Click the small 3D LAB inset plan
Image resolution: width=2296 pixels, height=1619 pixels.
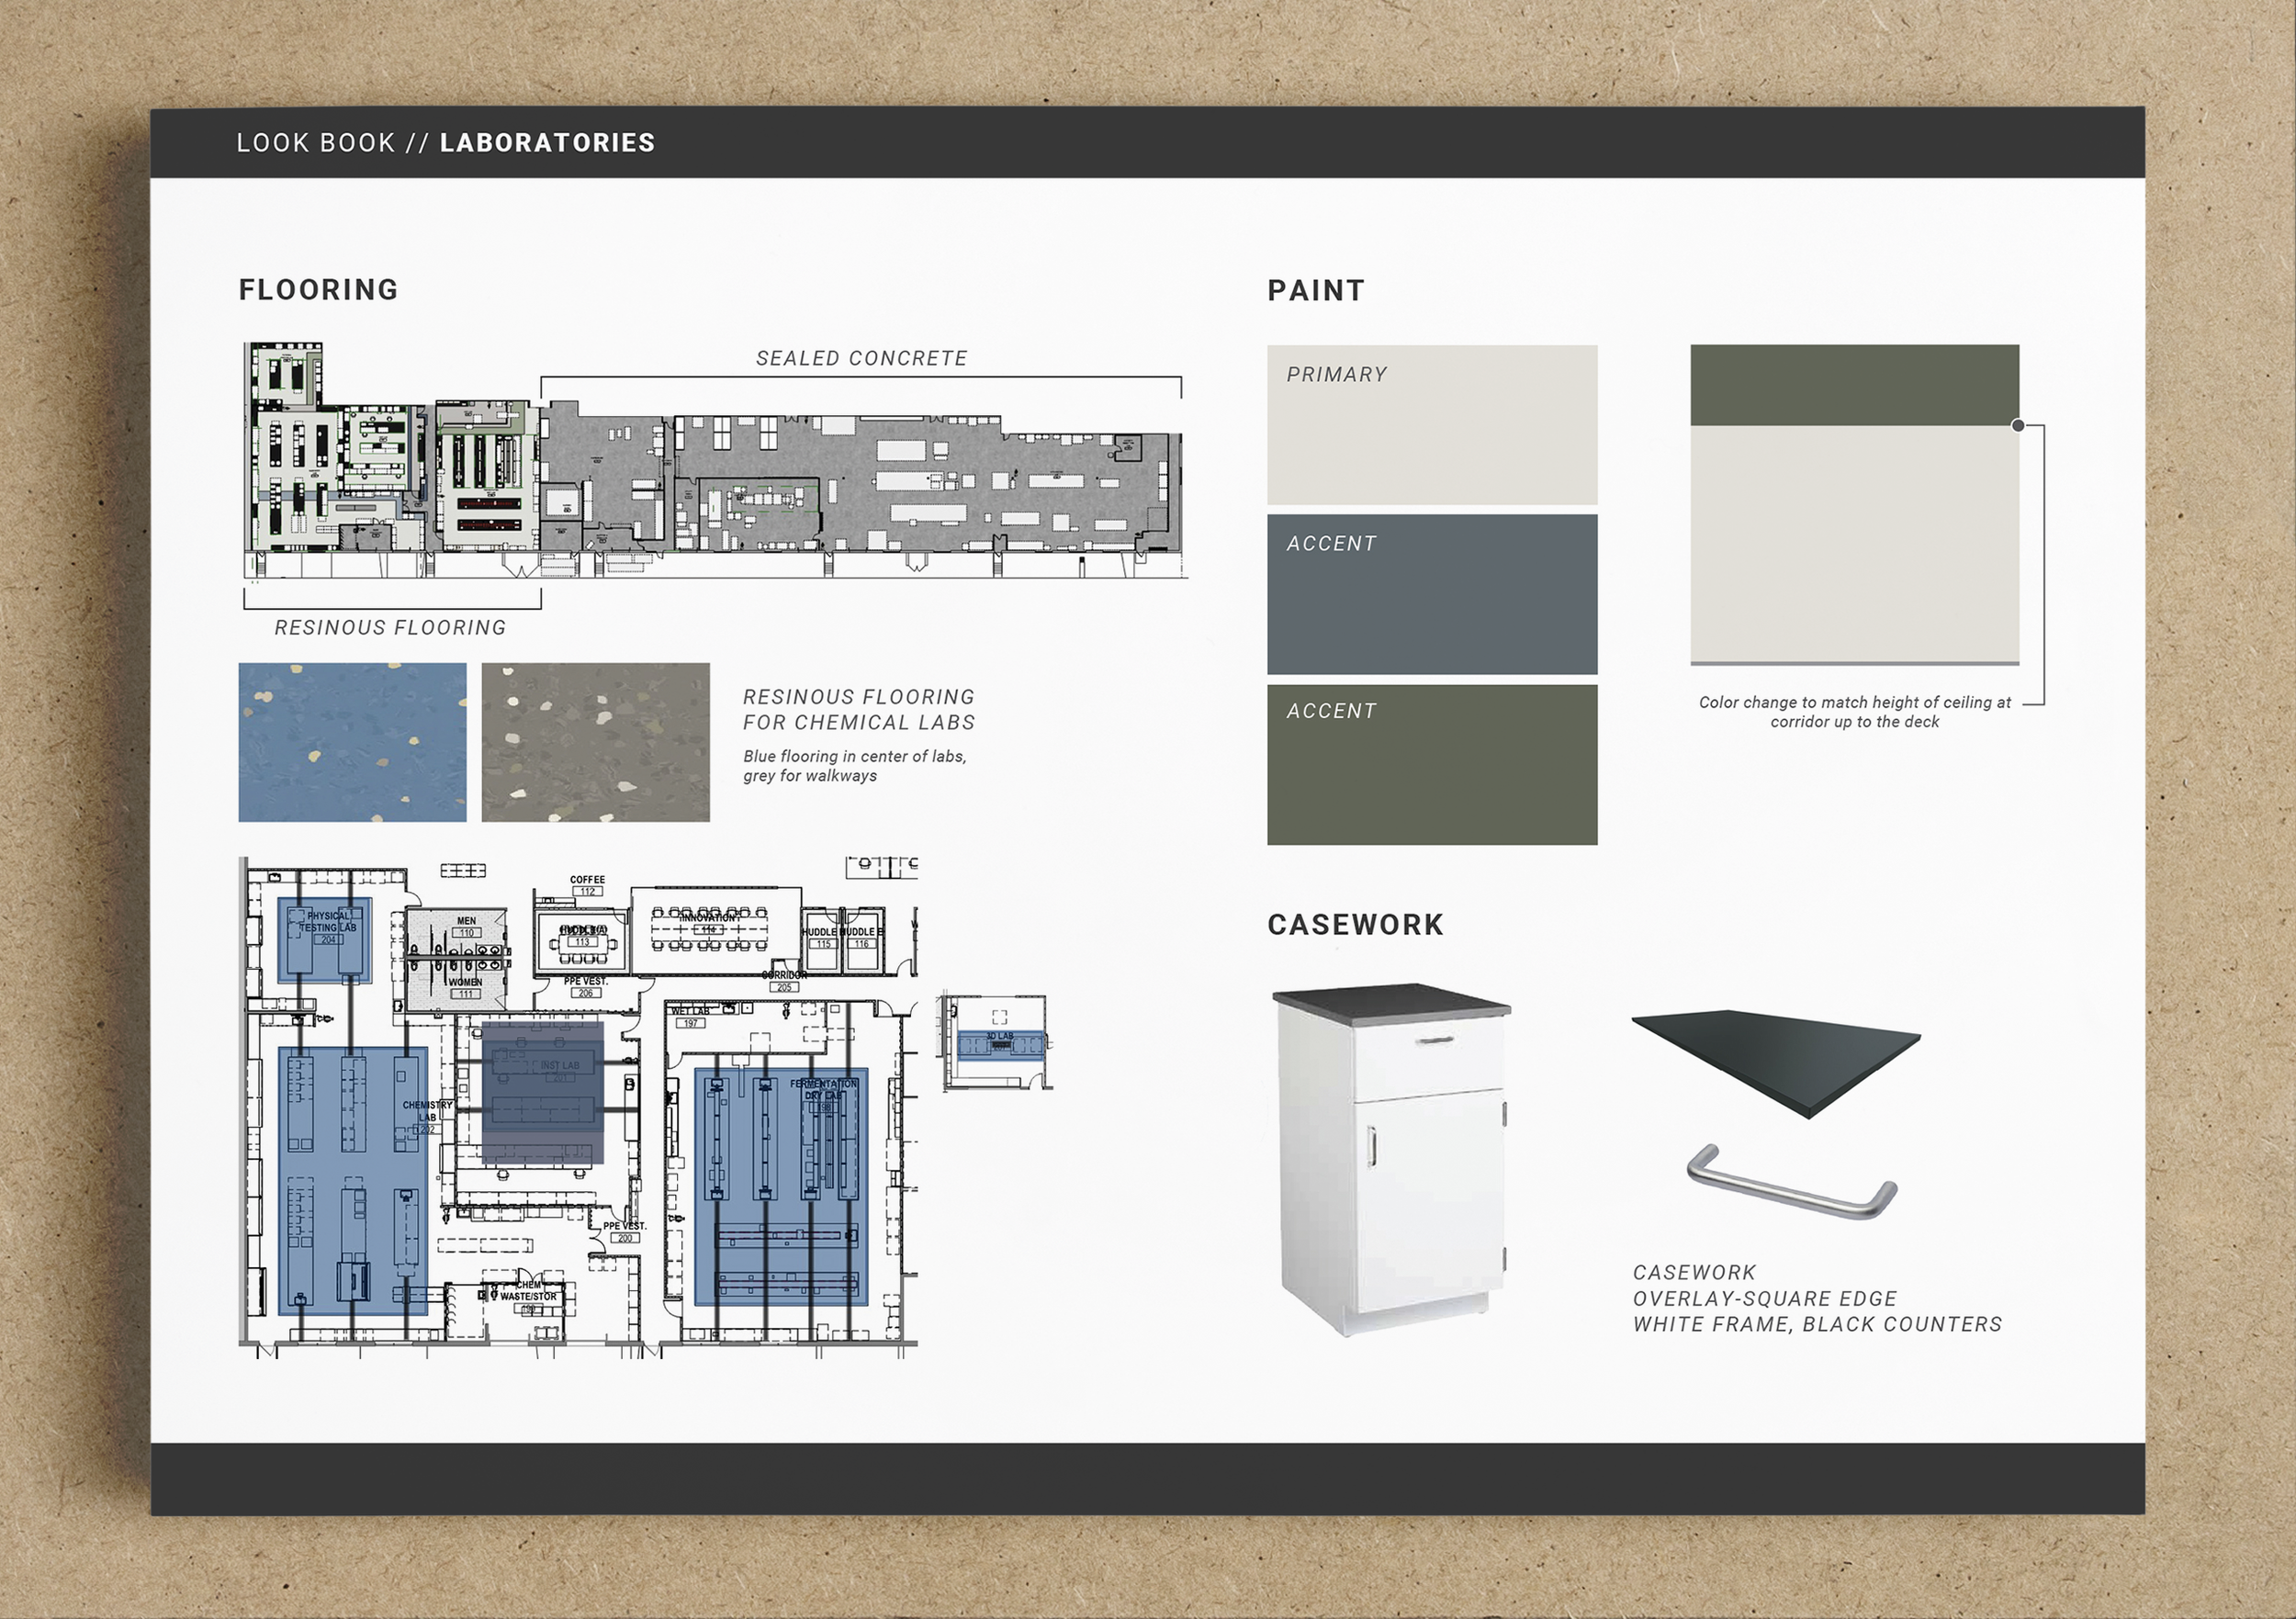point(995,1042)
